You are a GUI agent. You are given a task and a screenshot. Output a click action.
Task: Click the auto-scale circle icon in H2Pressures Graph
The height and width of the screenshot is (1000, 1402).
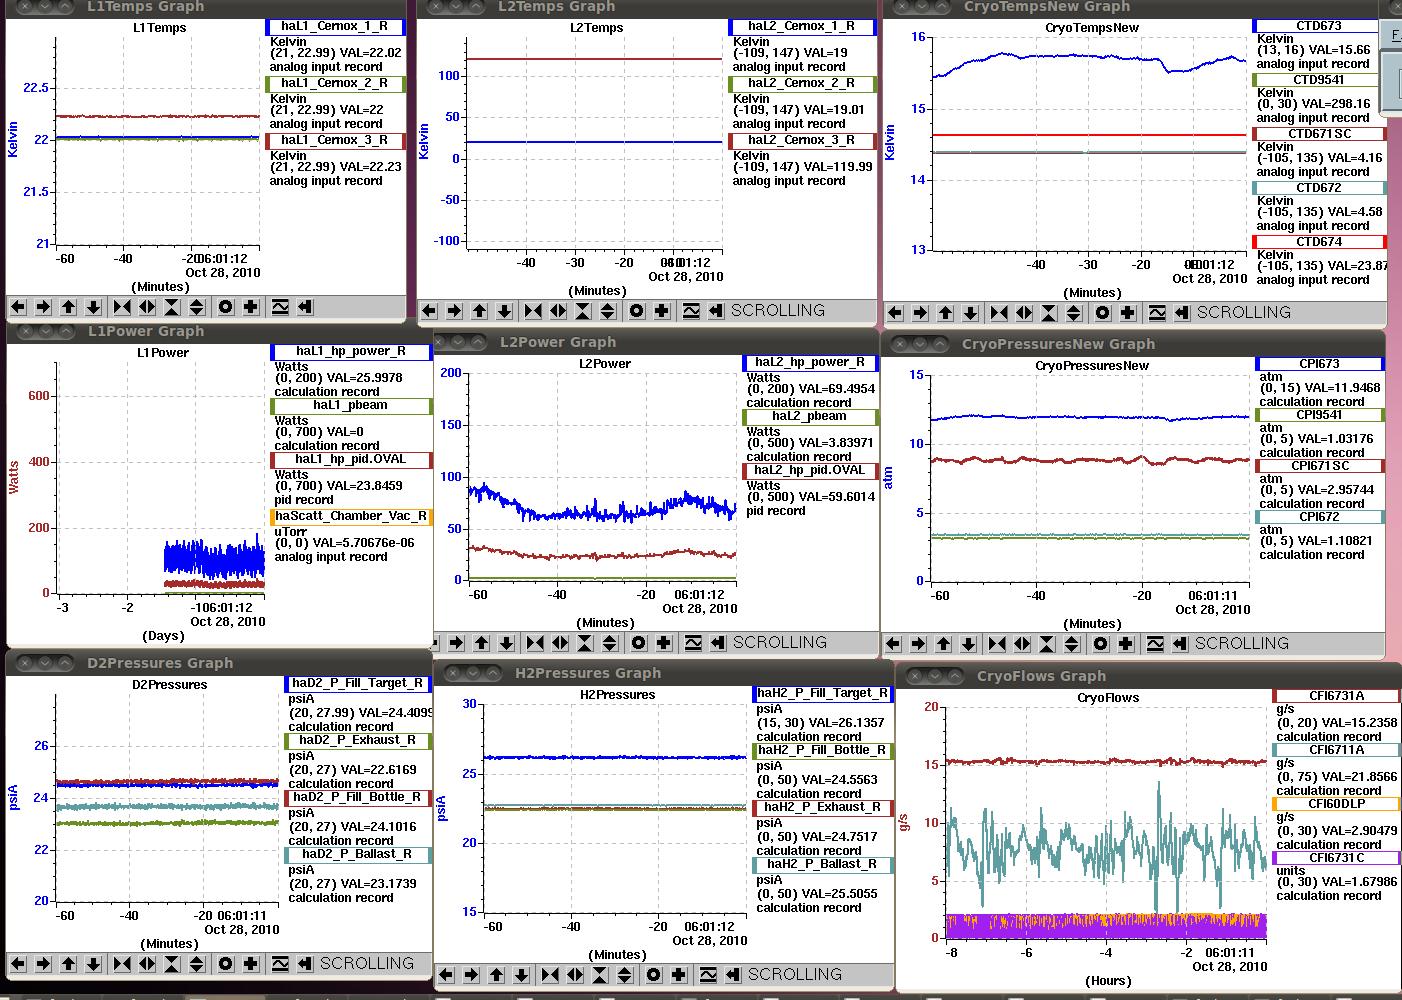coord(654,975)
